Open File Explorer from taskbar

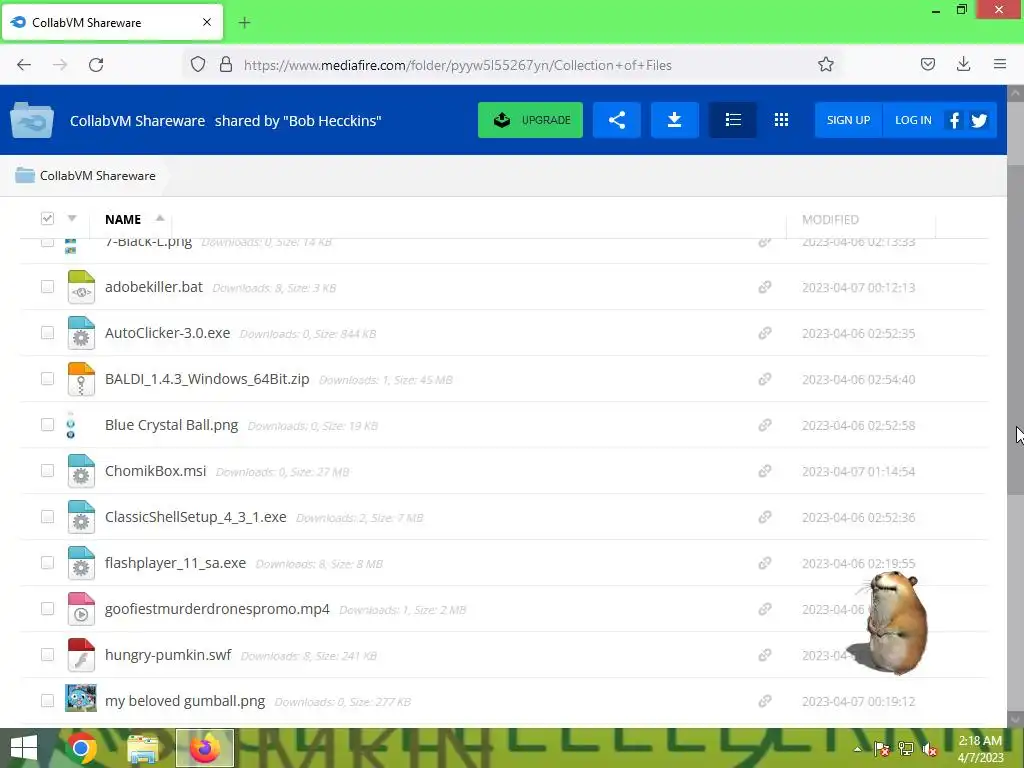pyautogui.click(x=142, y=748)
